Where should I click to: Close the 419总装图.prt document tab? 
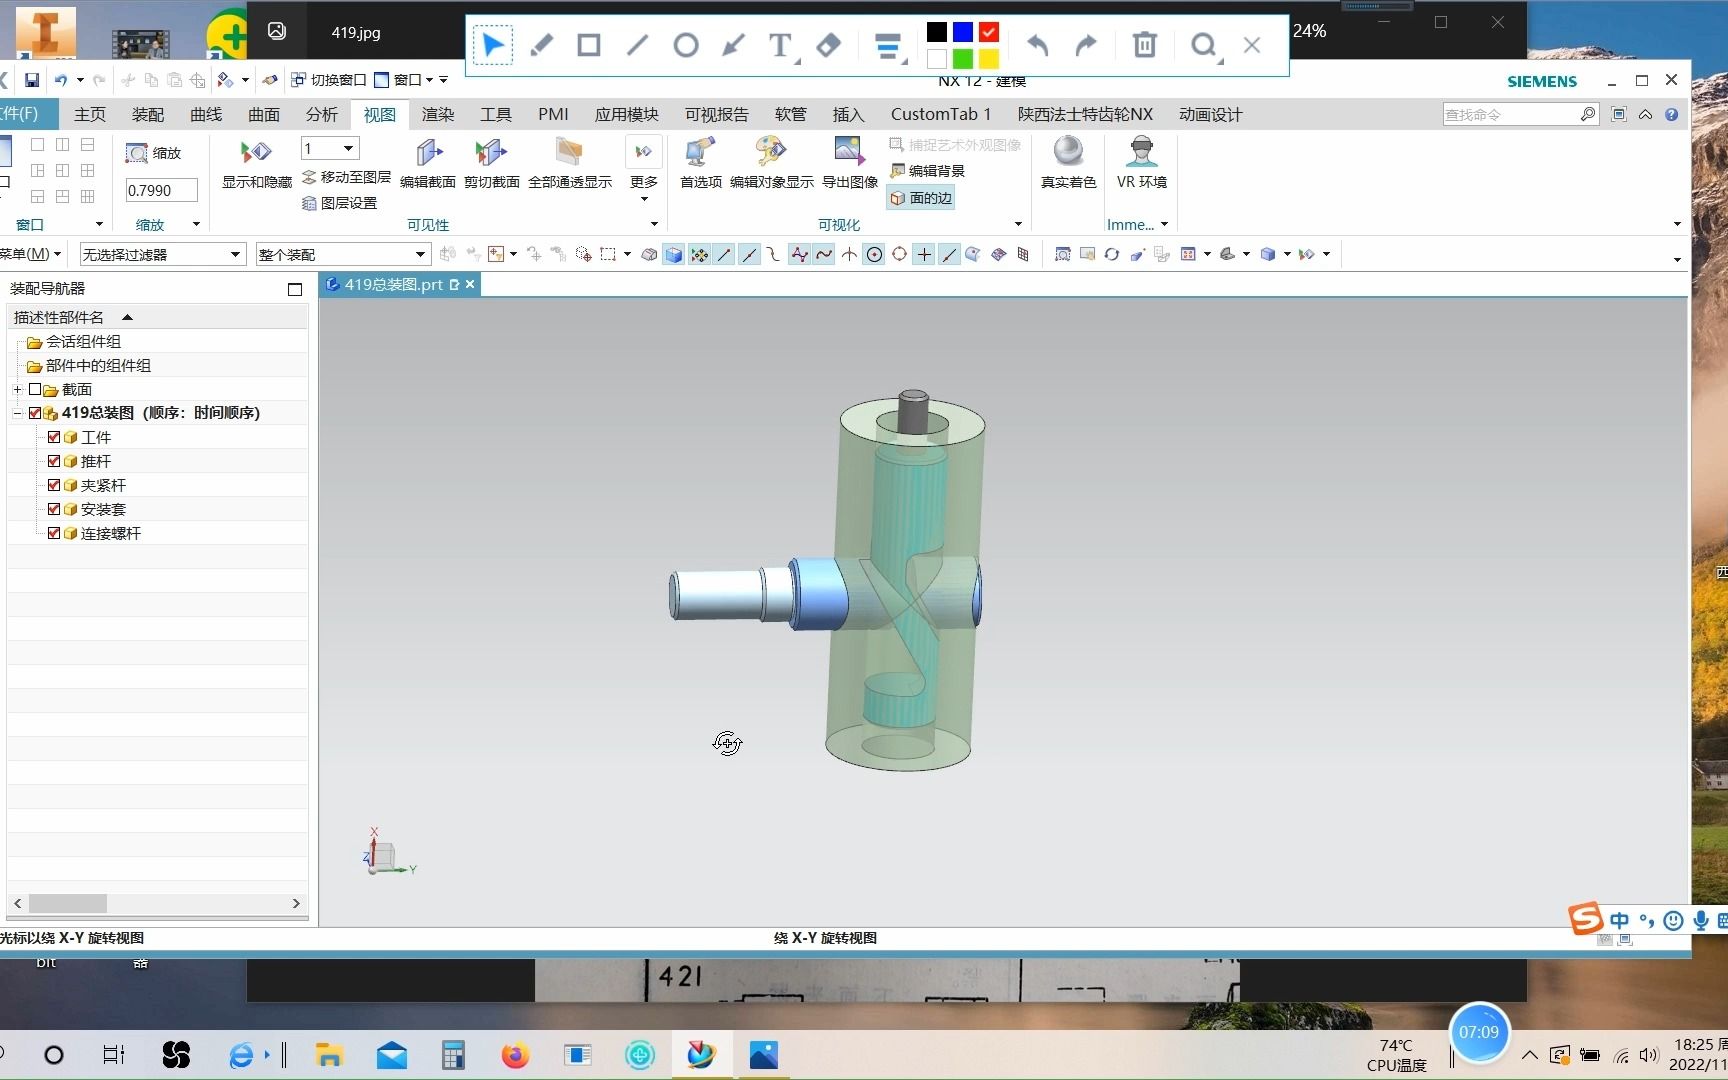(x=470, y=285)
